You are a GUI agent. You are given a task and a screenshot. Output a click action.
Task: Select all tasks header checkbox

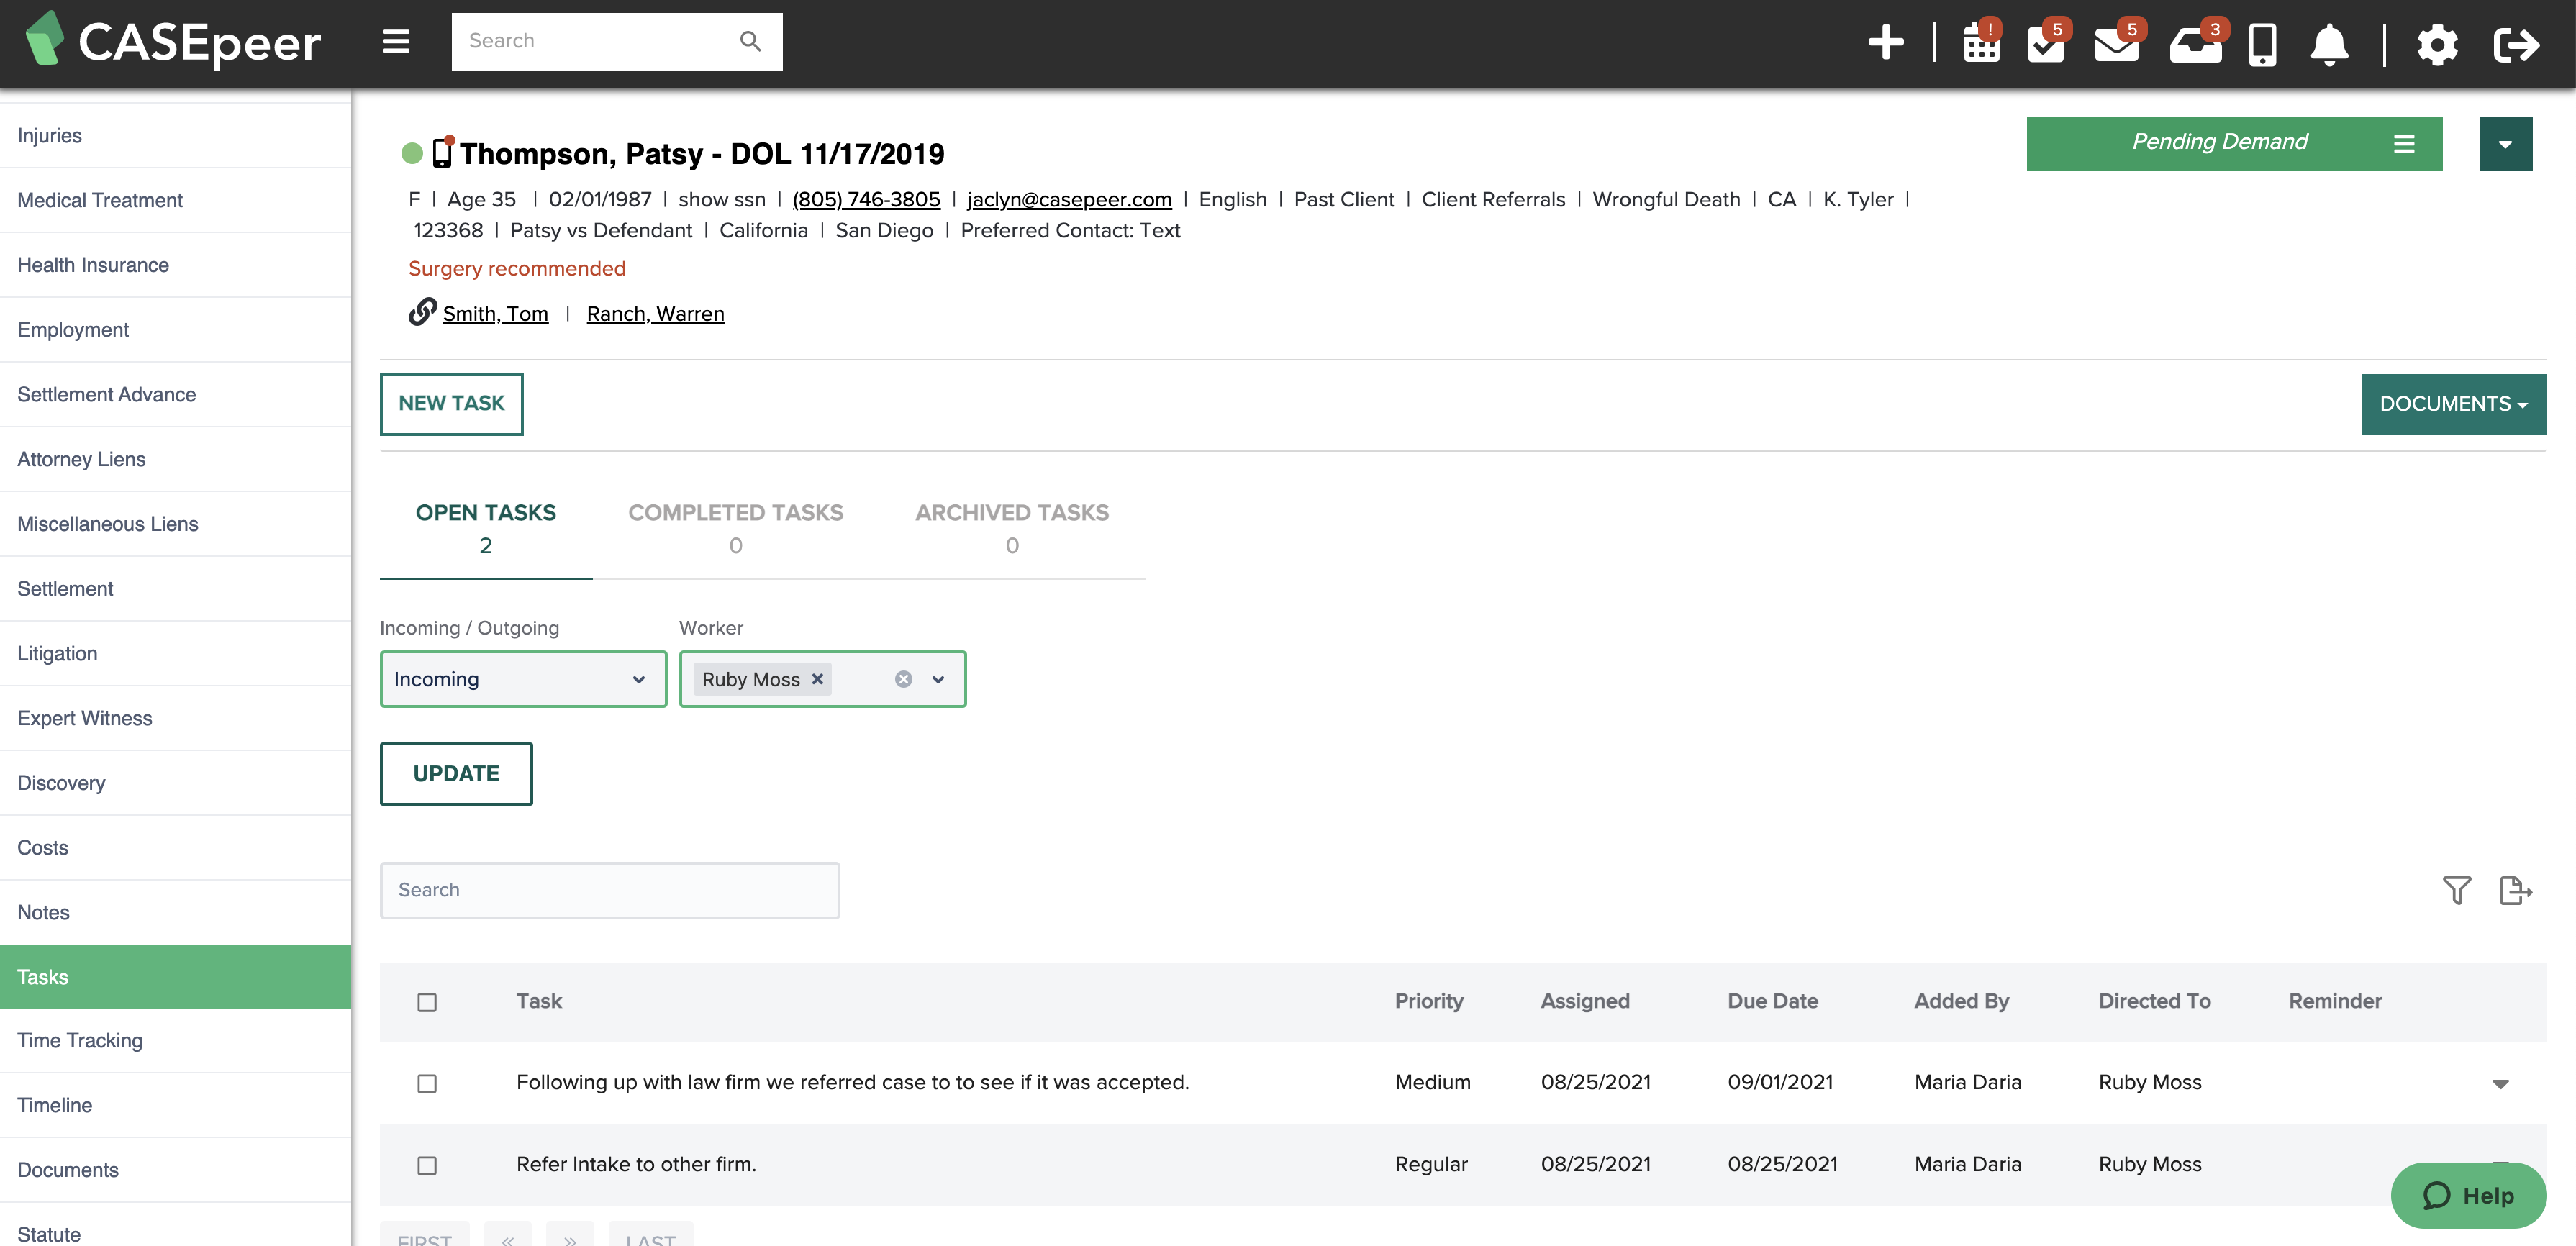click(x=427, y=1002)
